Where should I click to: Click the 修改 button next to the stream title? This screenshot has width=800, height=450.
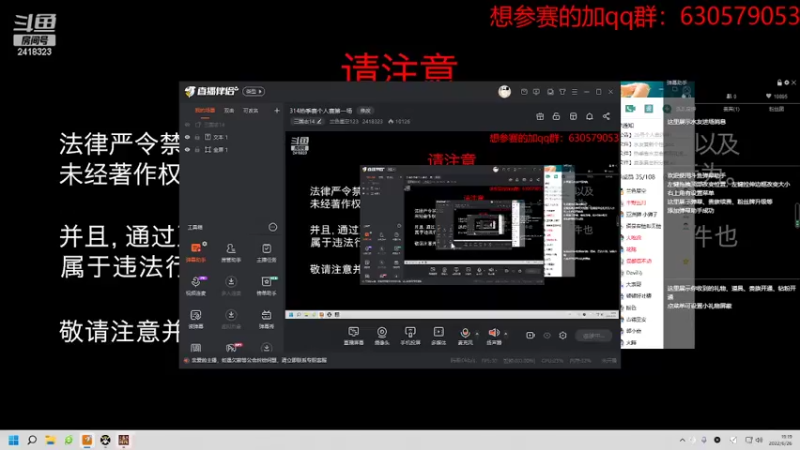[365, 110]
